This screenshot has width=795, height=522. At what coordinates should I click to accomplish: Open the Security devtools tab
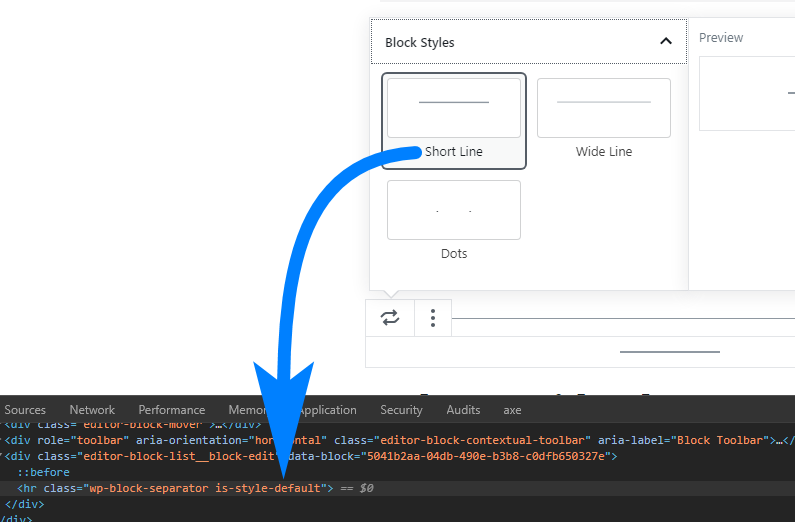pos(401,409)
